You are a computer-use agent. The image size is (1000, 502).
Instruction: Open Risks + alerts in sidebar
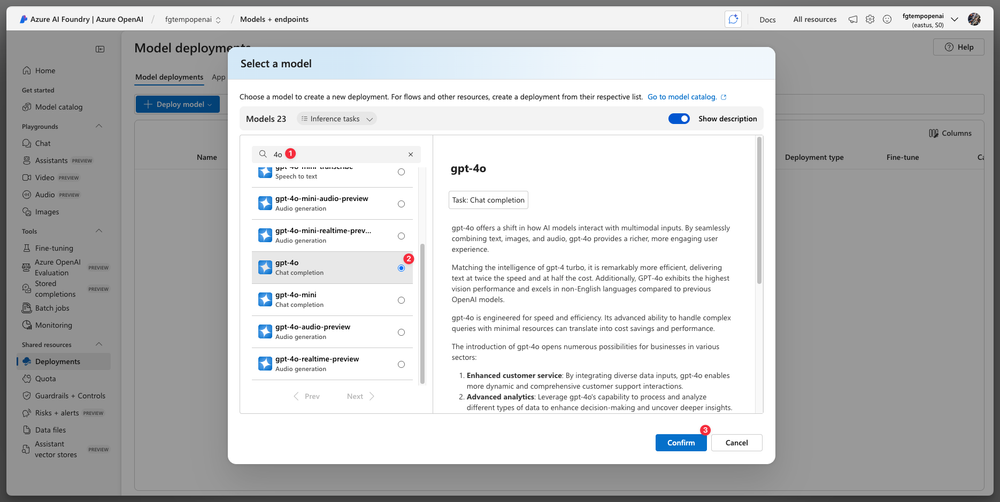(x=64, y=413)
